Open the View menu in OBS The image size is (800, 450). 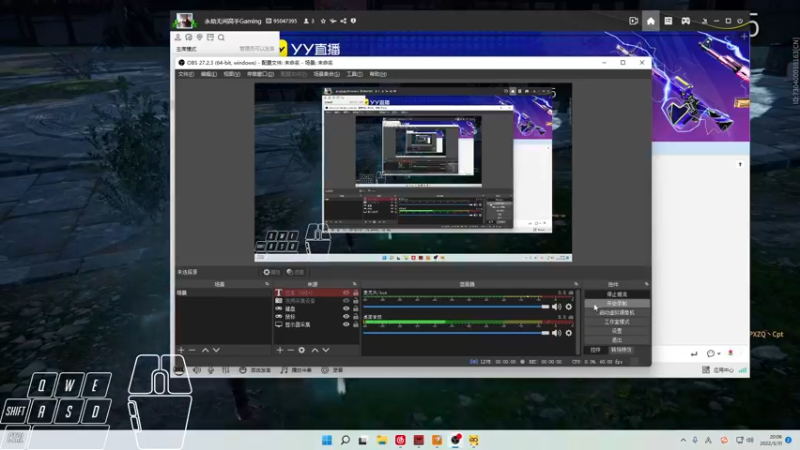pos(231,74)
